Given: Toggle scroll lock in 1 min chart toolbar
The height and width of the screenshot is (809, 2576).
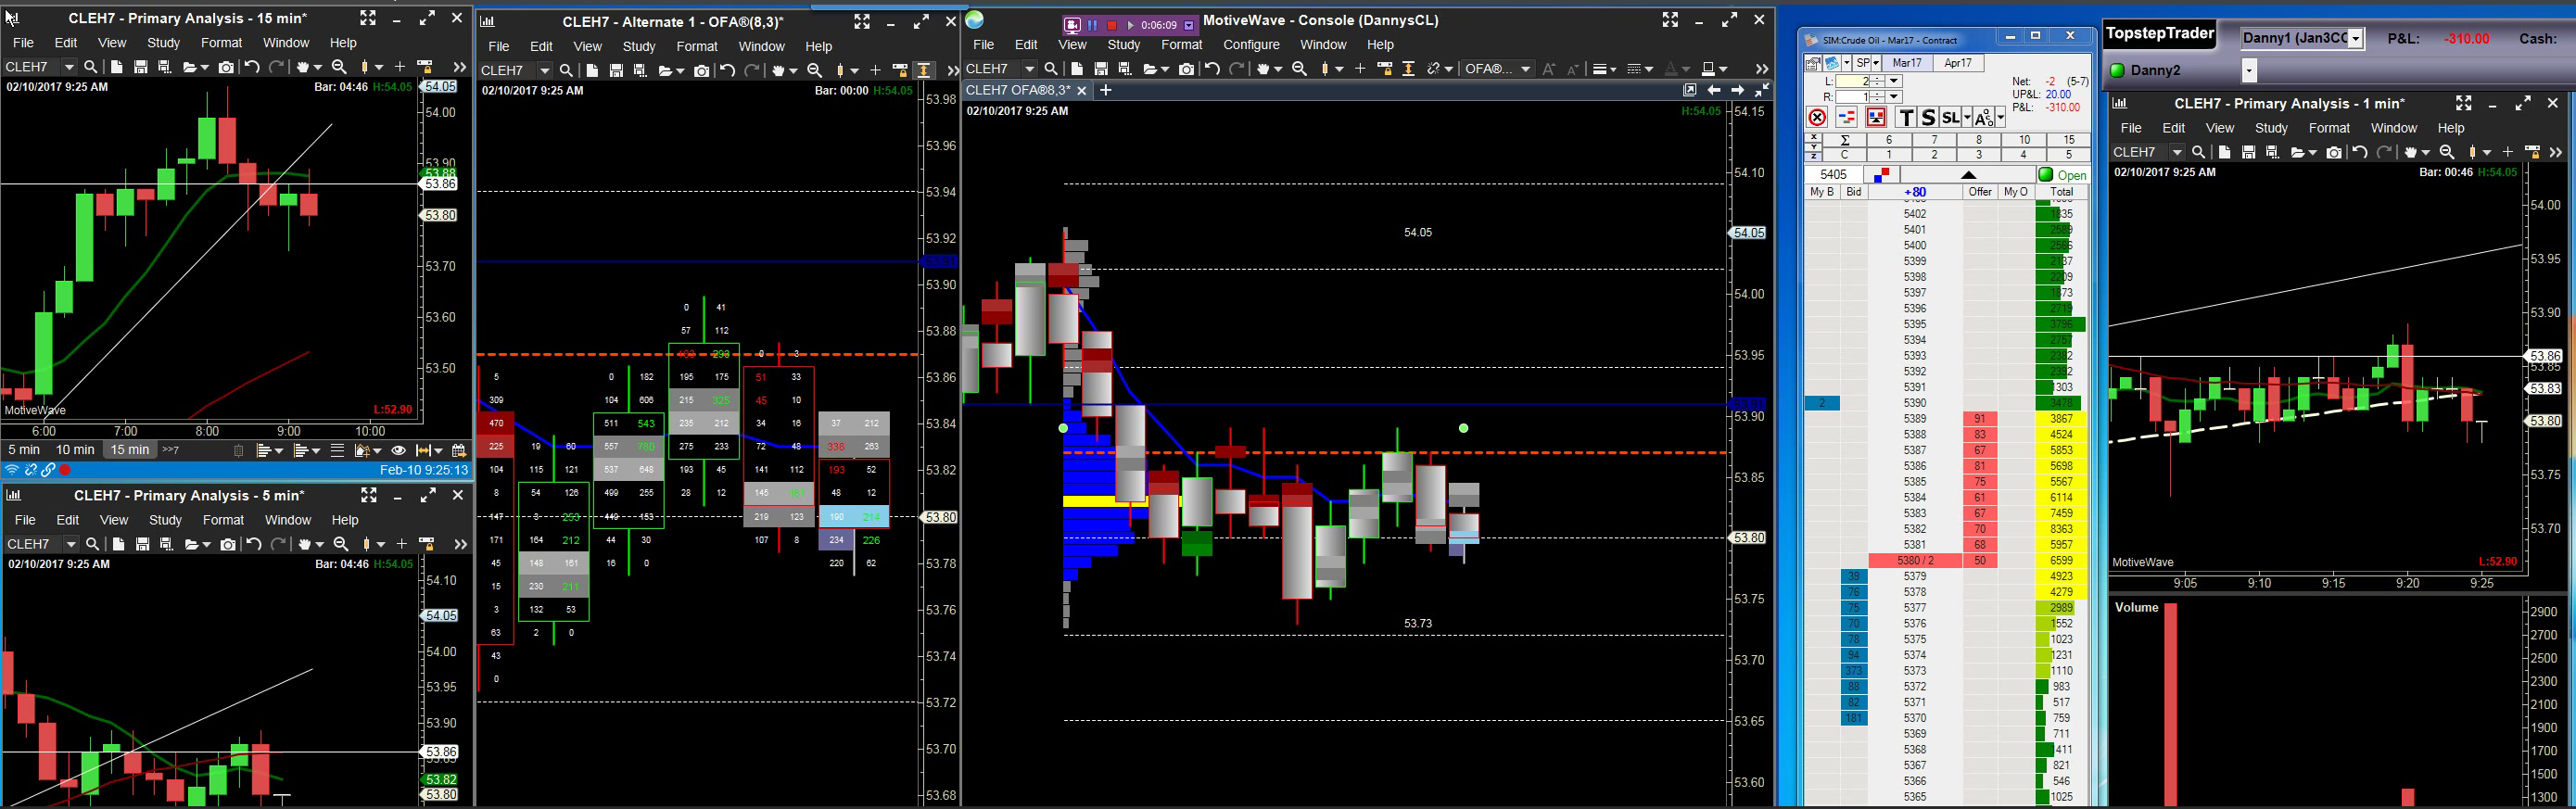Looking at the screenshot, I should point(2532,152).
